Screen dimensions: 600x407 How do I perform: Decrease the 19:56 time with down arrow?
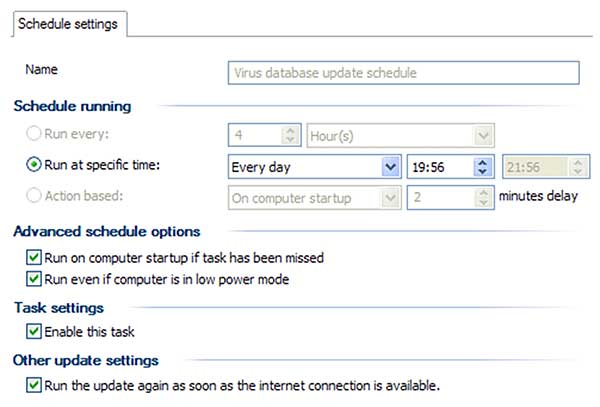click(482, 171)
